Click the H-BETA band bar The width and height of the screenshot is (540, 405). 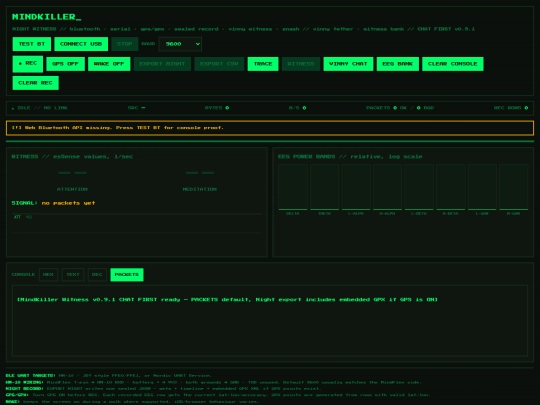click(450, 187)
